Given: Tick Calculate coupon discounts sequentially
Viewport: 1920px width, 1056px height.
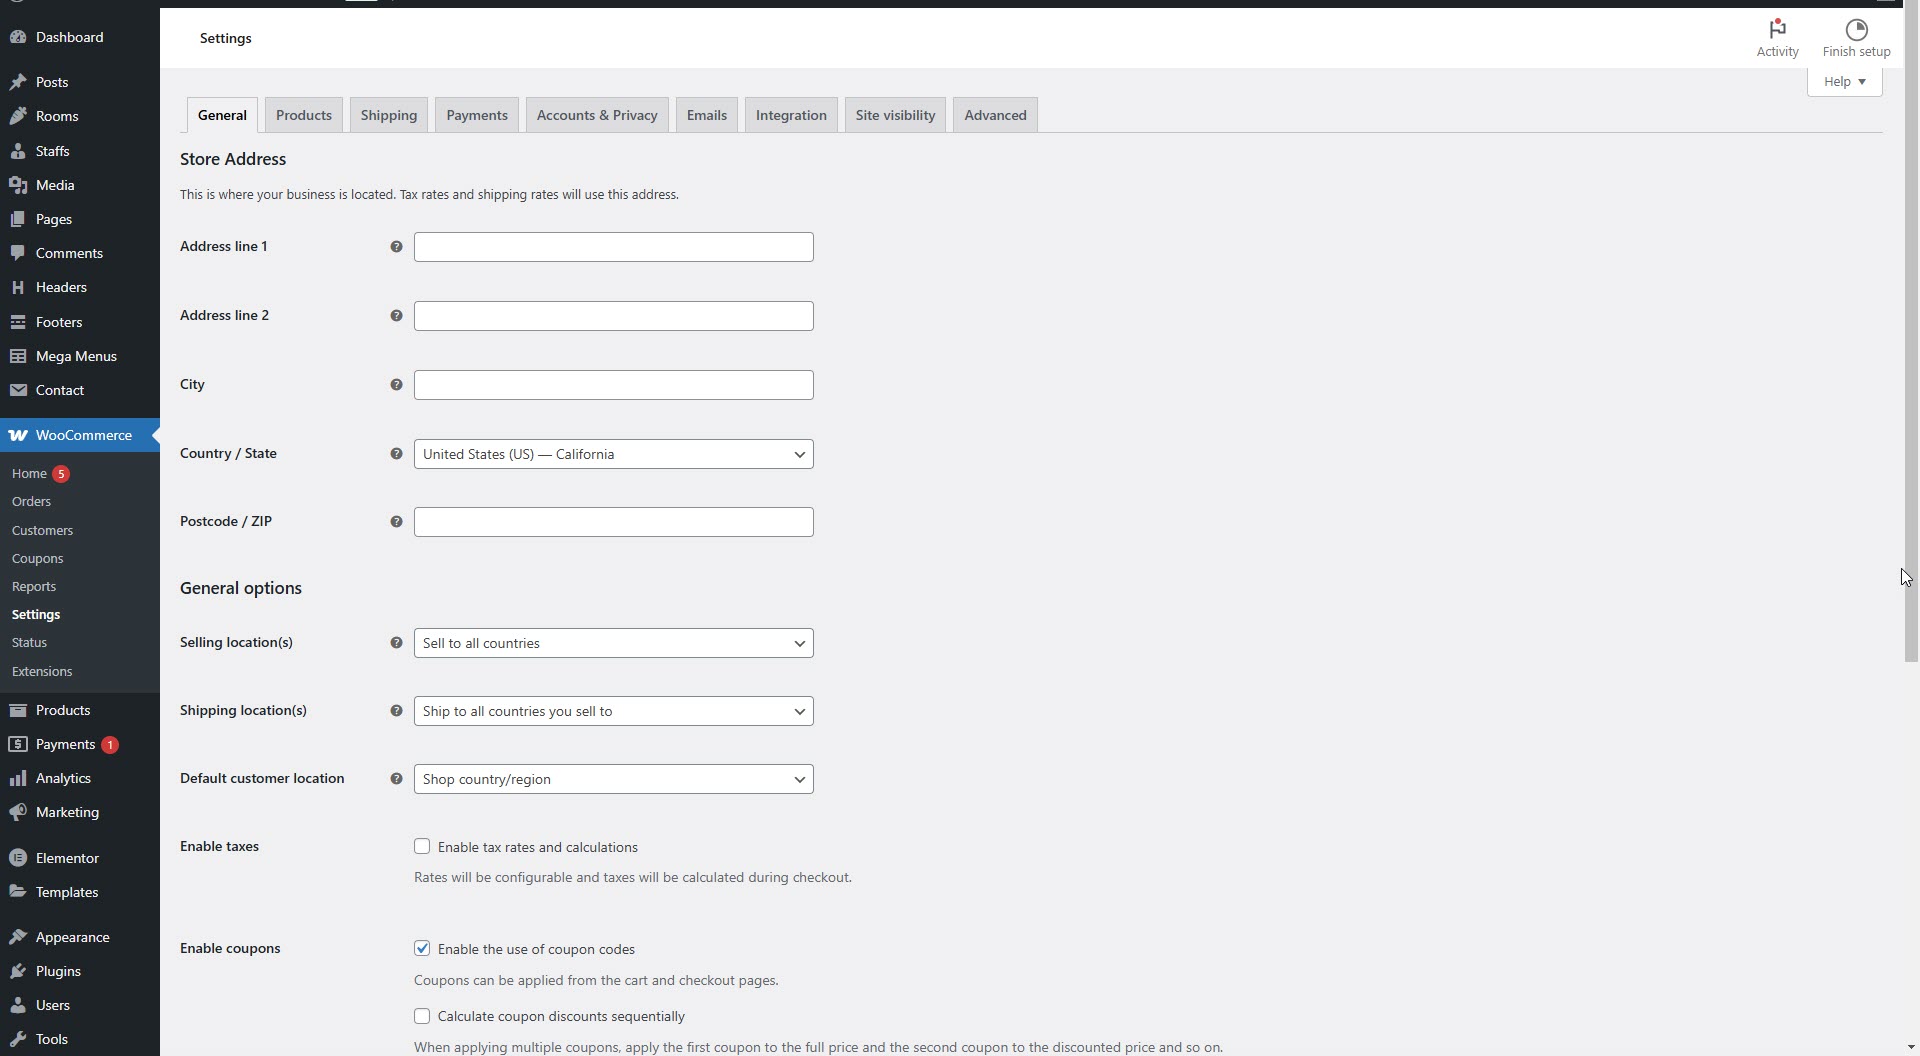Looking at the screenshot, I should click(x=422, y=1016).
